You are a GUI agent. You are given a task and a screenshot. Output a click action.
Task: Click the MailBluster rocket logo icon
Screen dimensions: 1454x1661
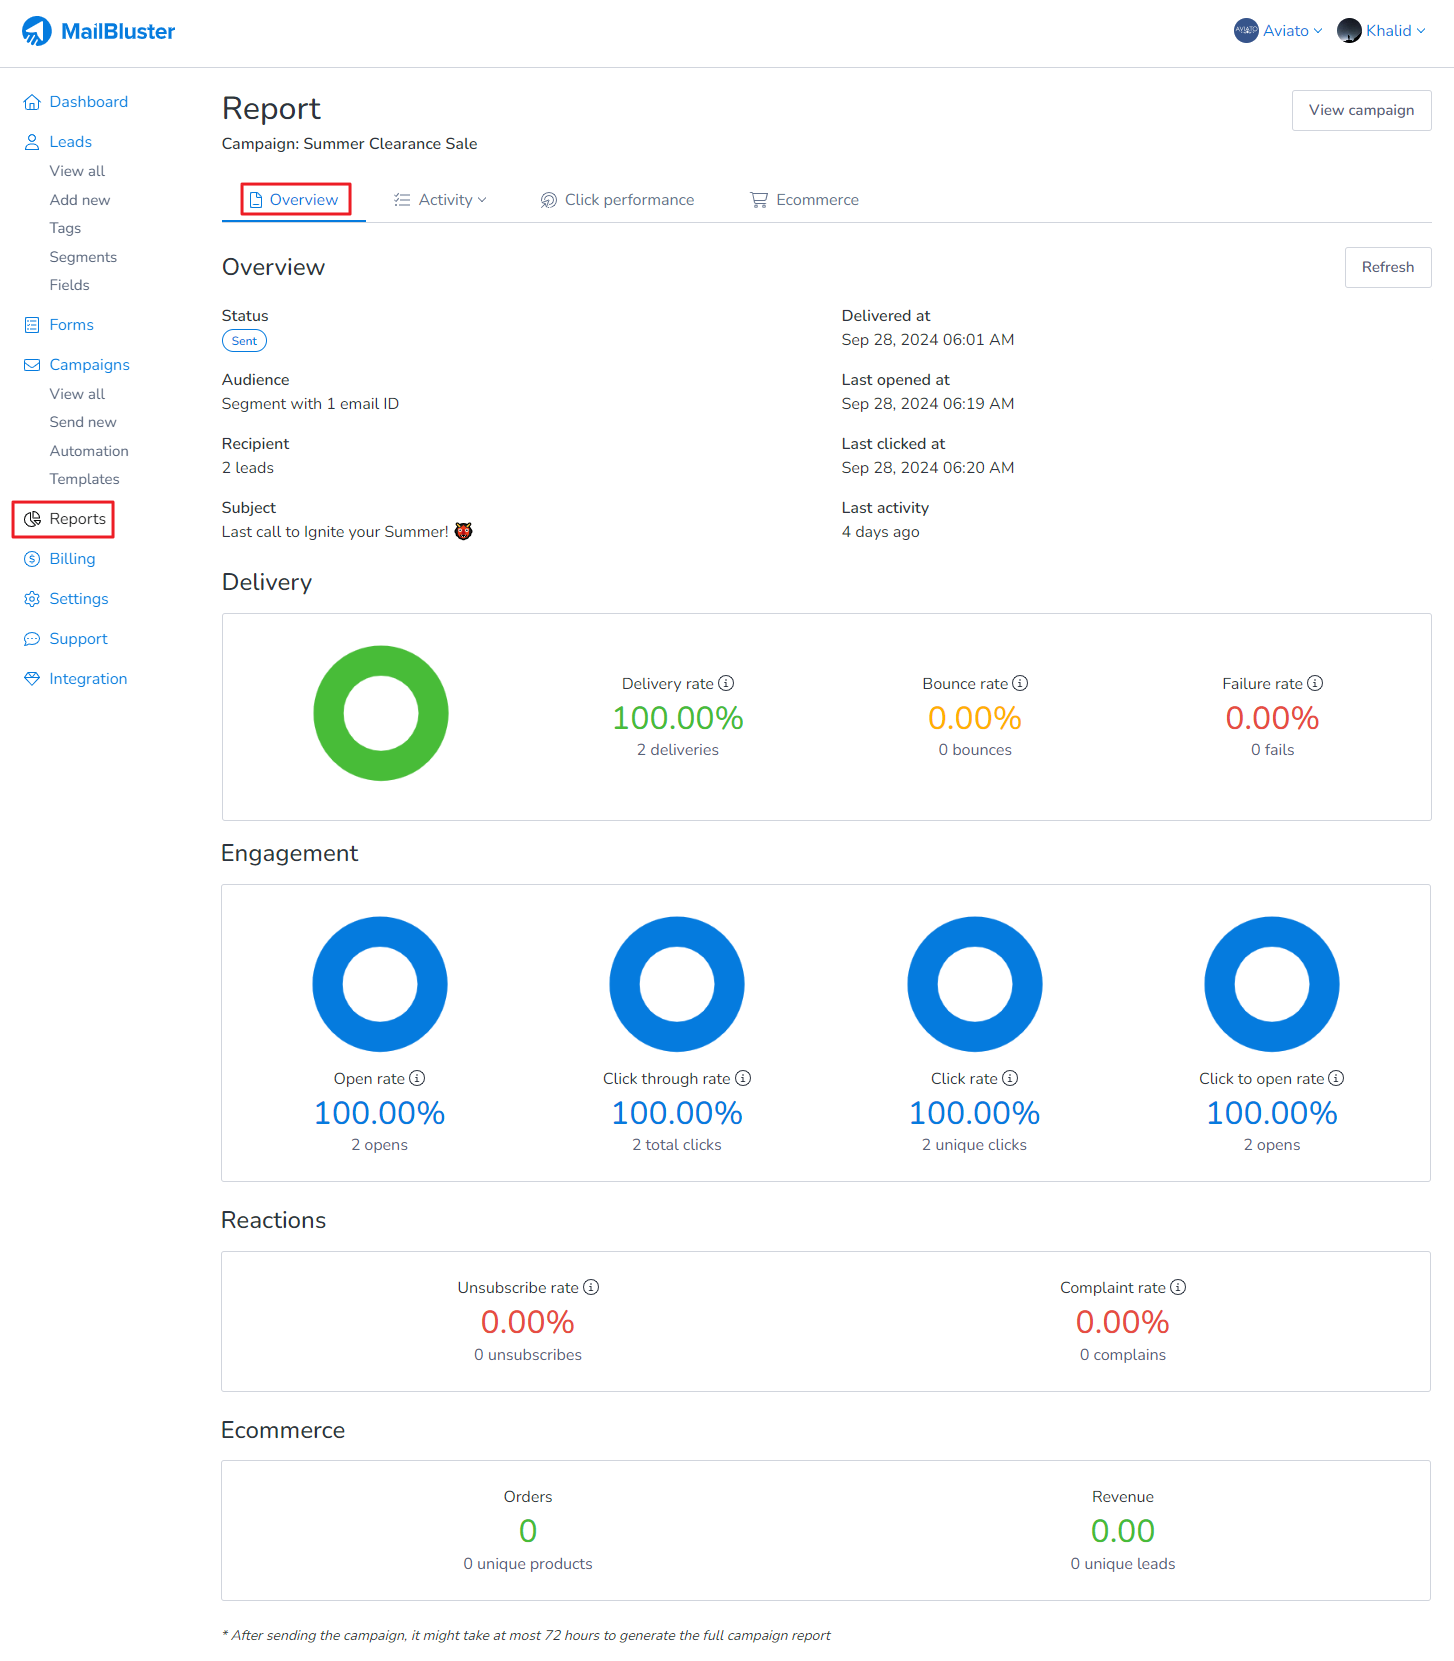(x=37, y=31)
